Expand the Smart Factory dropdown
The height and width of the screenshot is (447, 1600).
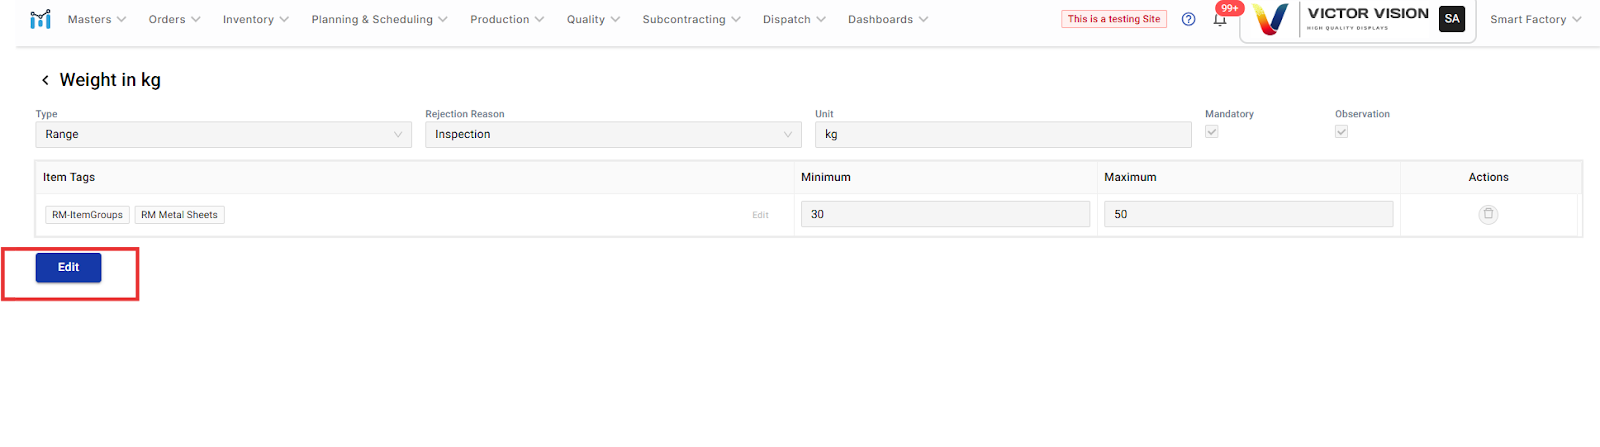coord(1535,19)
